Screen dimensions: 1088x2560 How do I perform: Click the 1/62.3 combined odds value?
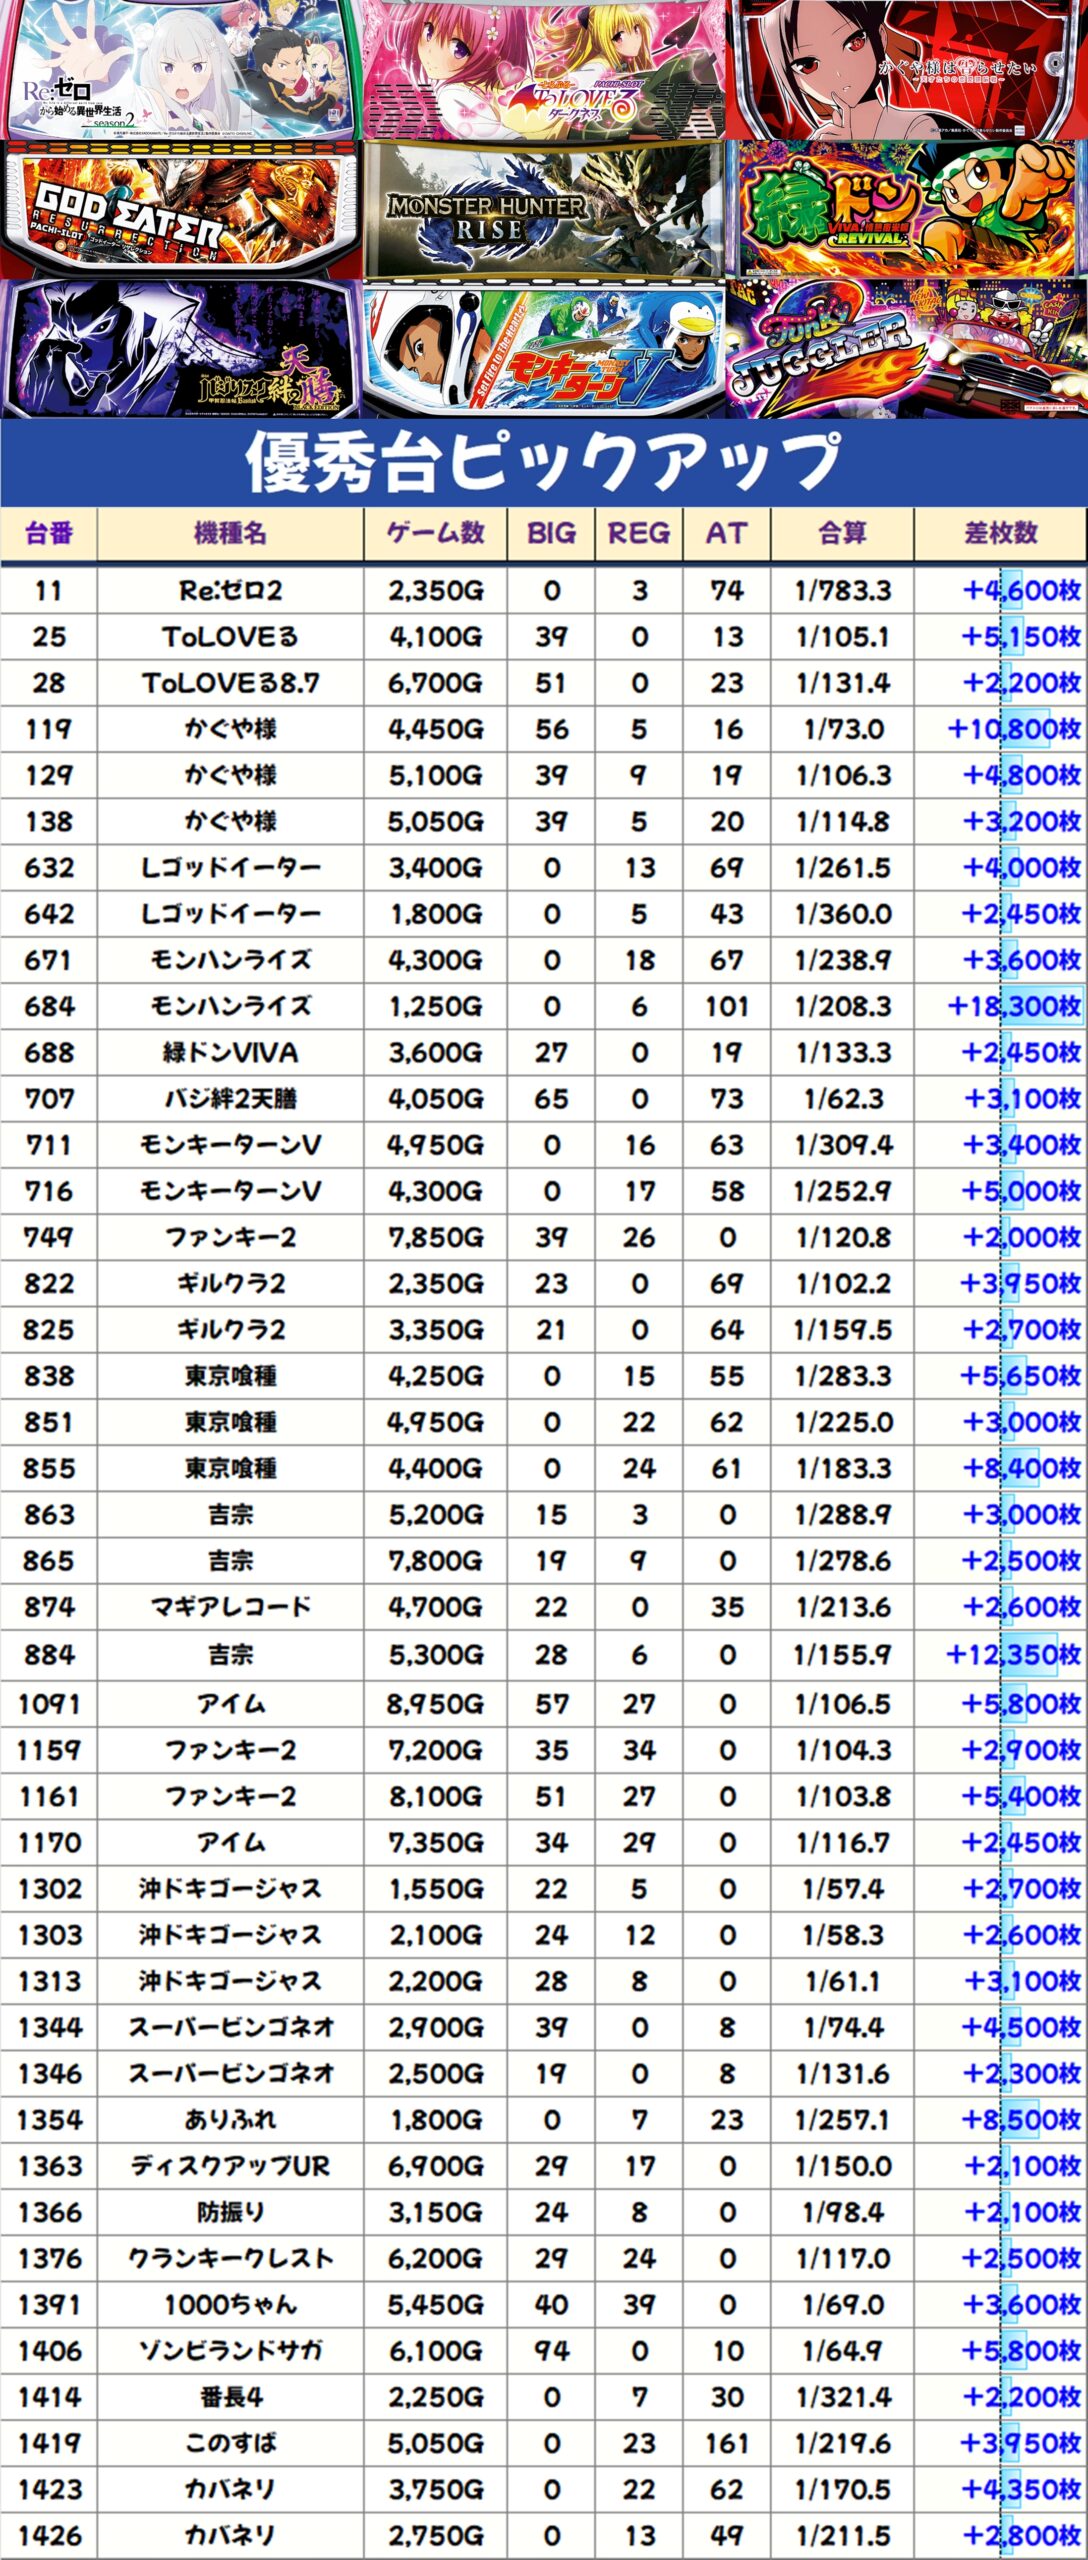[x=843, y=1099]
